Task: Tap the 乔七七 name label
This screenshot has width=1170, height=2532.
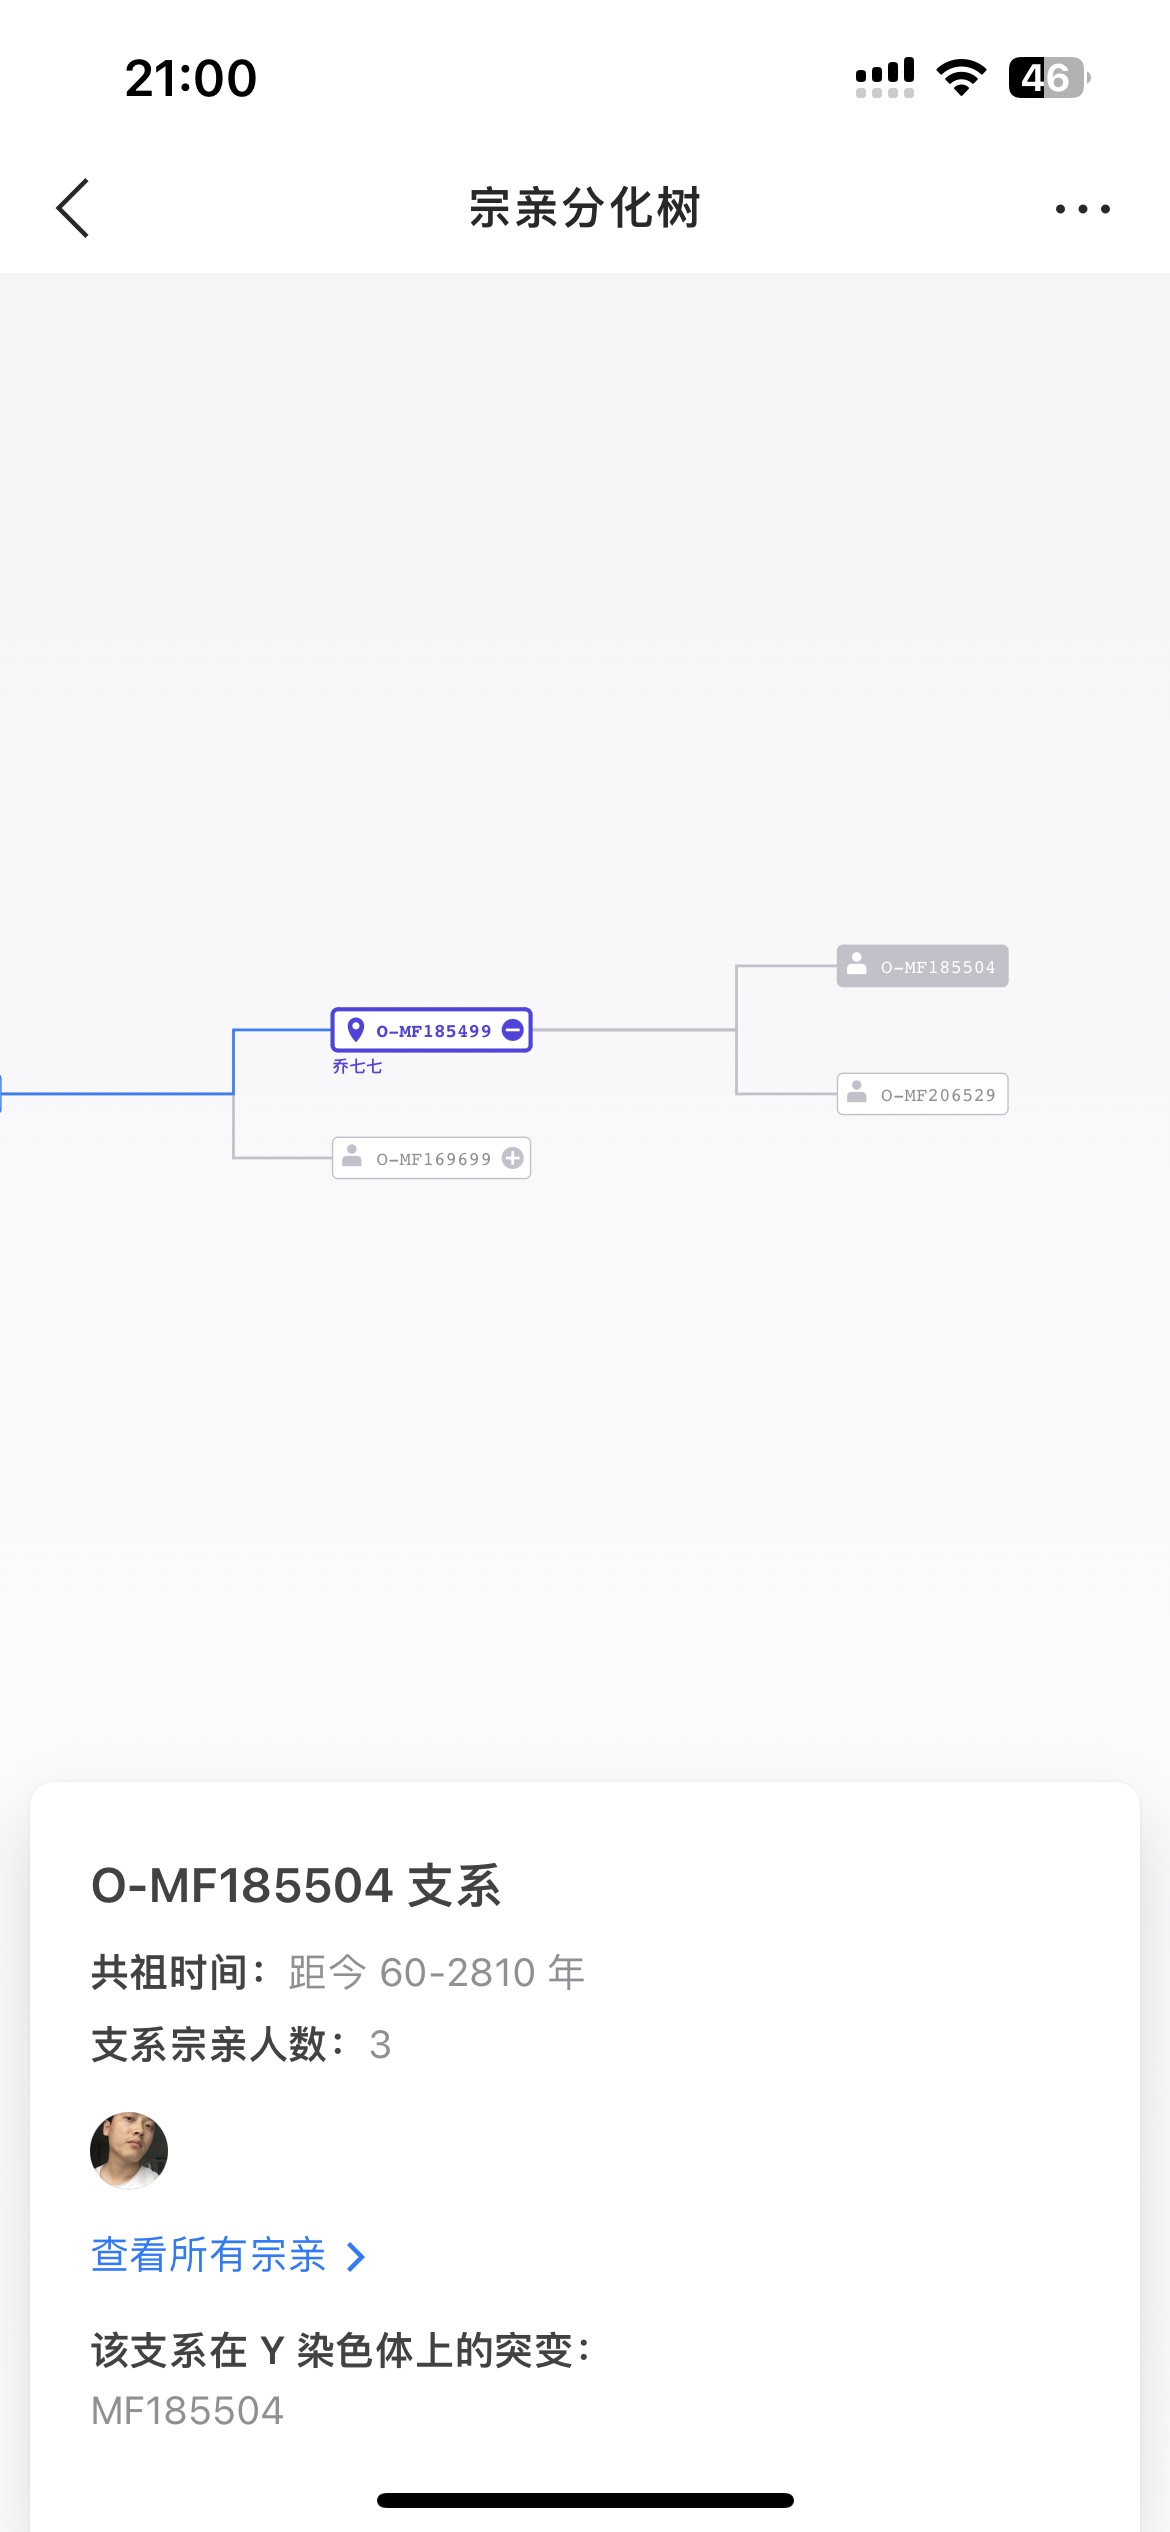Action: click(357, 1067)
